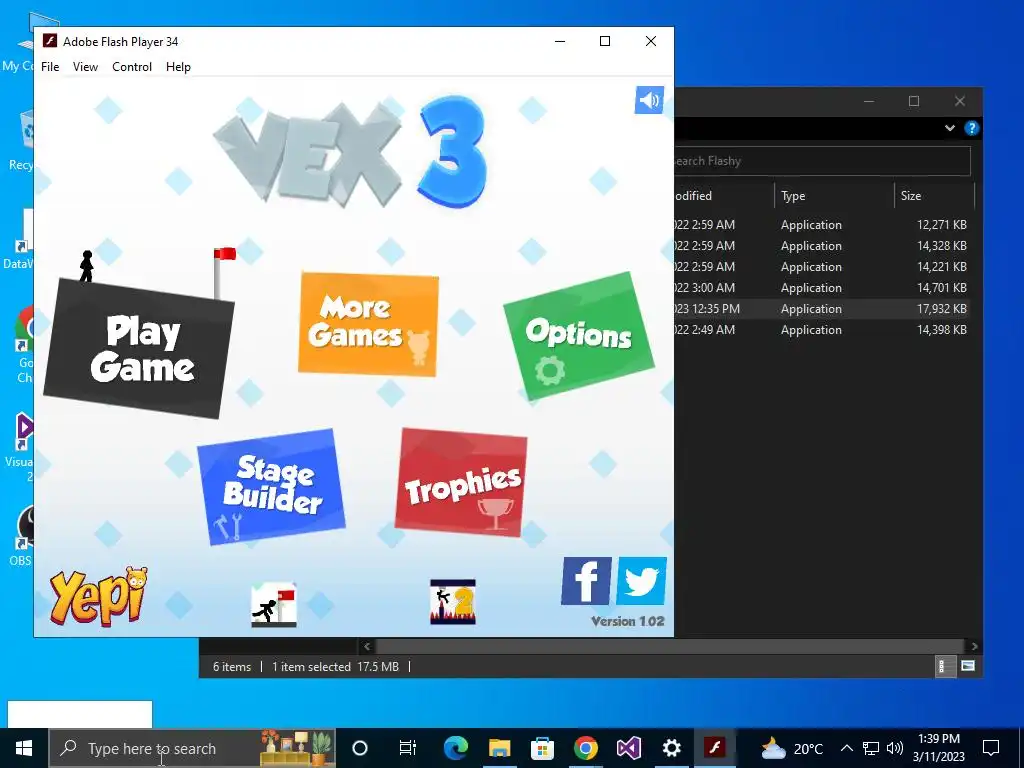The image size is (1024, 768).
Task: Open the notification center icon
Action: (991, 748)
